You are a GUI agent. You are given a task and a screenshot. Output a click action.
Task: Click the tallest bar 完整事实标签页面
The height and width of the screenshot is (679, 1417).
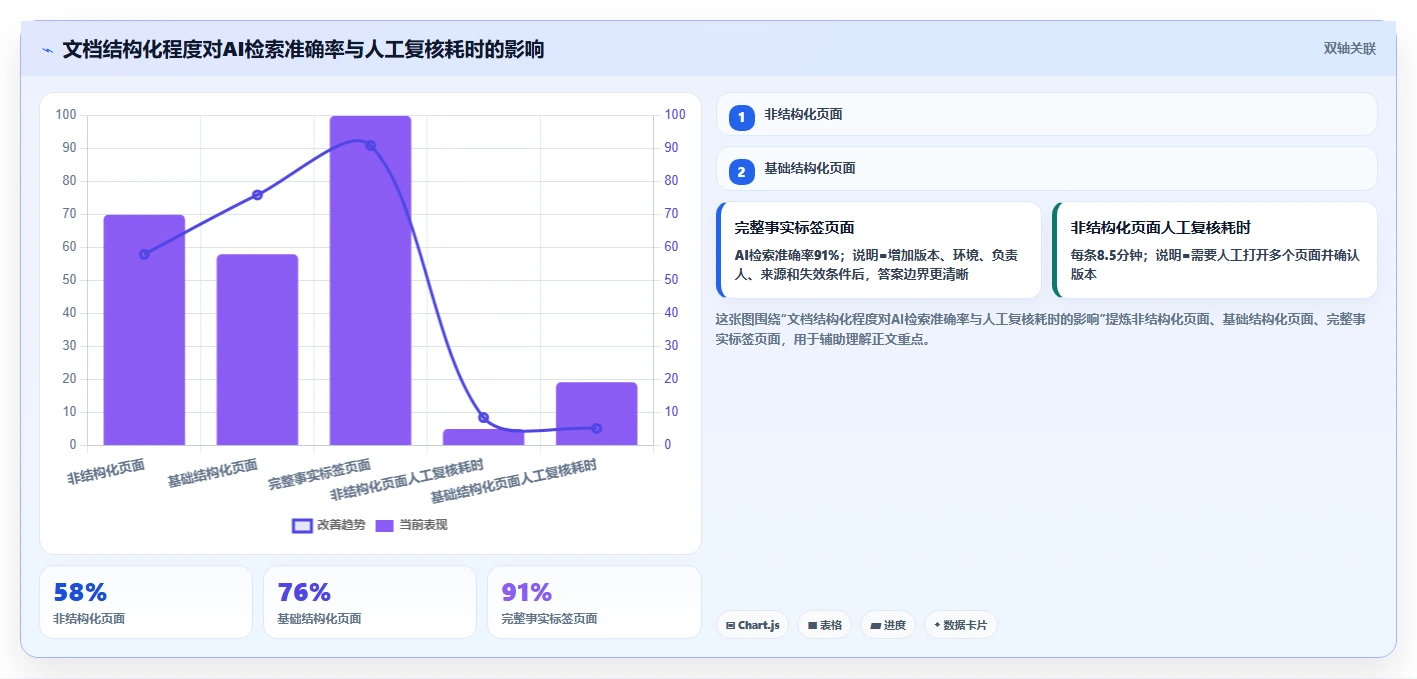coord(370,280)
